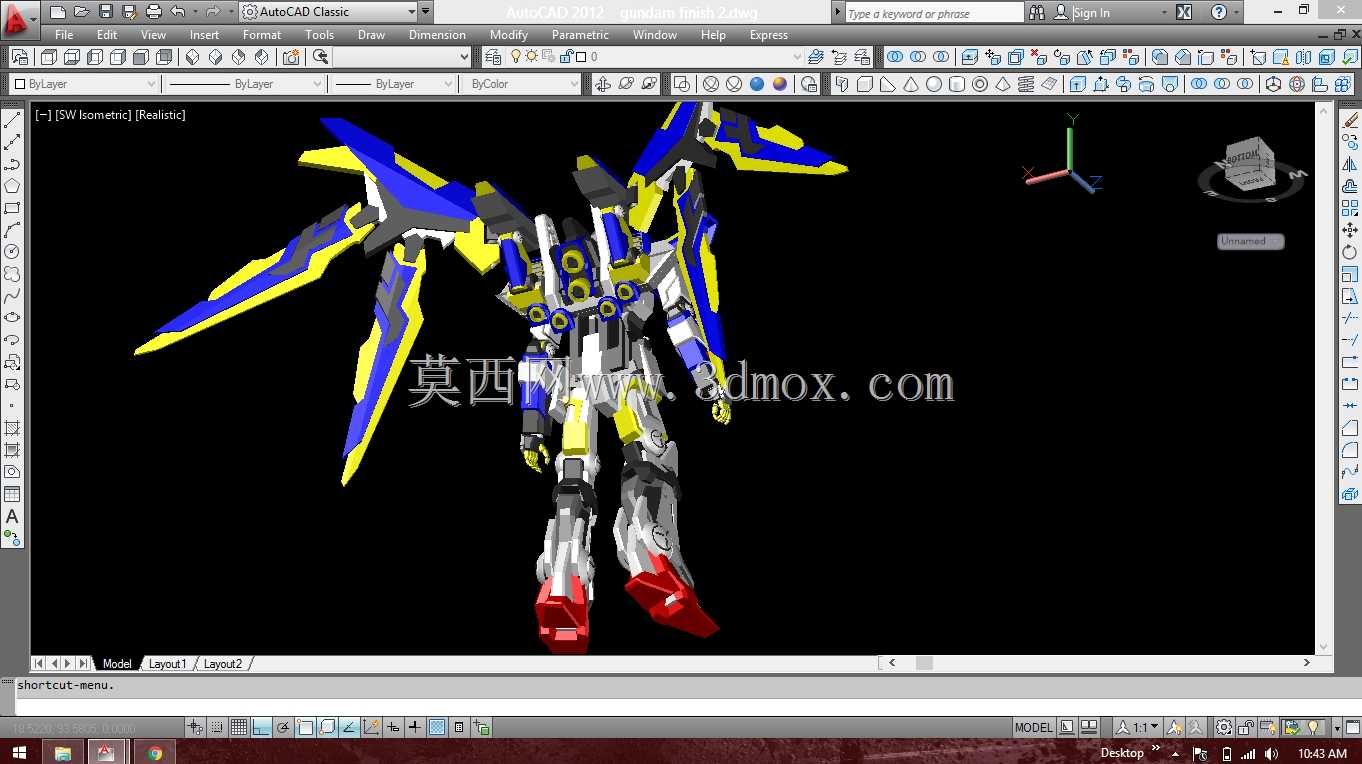This screenshot has height=764, width=1362.
Task: Select the Move tool in Modify toolbar
Action: (x=1350, y=230)
